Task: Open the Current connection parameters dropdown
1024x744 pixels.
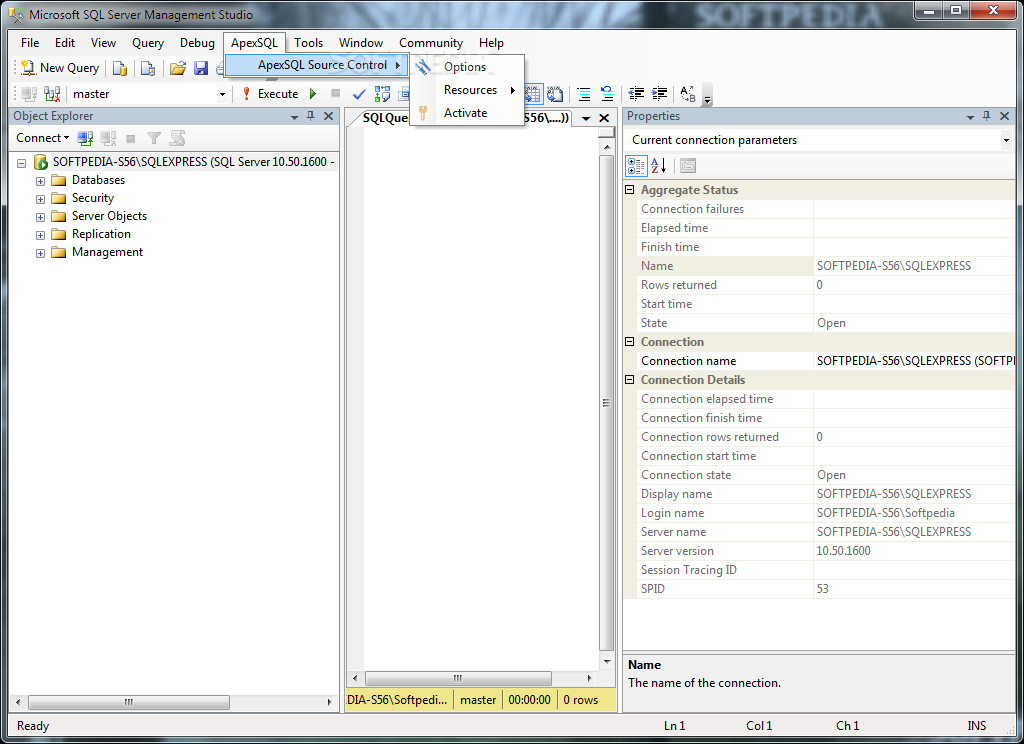Action: pos(1006,140)
